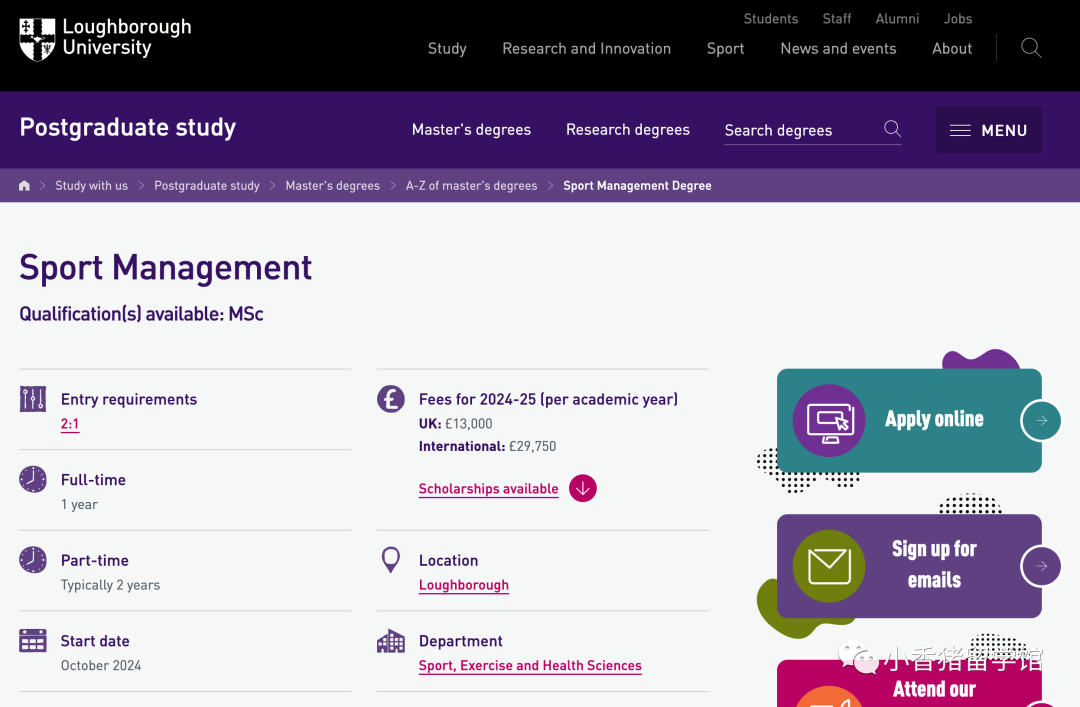Click the Scholarships down arrow circle
The width and height of the screenshot is (1080, 707).
click(x=583, y=489)
